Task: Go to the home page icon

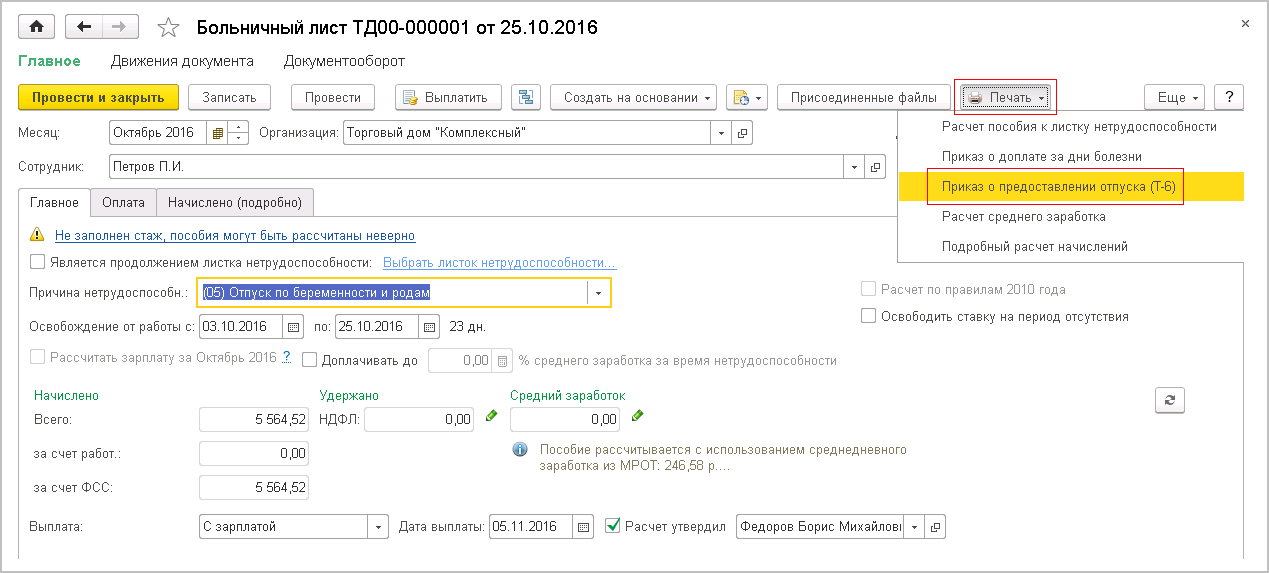Action: pyautogui.click(x=37, y=27)
